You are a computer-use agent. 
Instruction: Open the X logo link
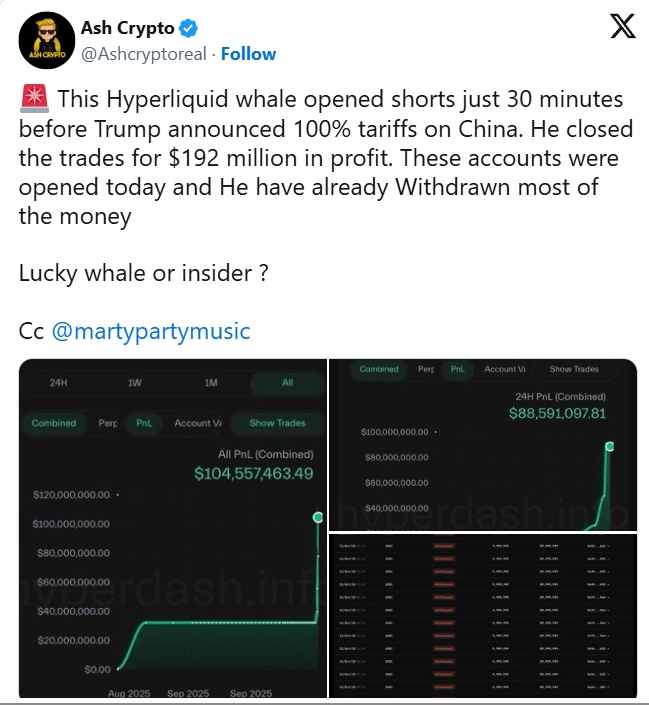tap(621, 28)
